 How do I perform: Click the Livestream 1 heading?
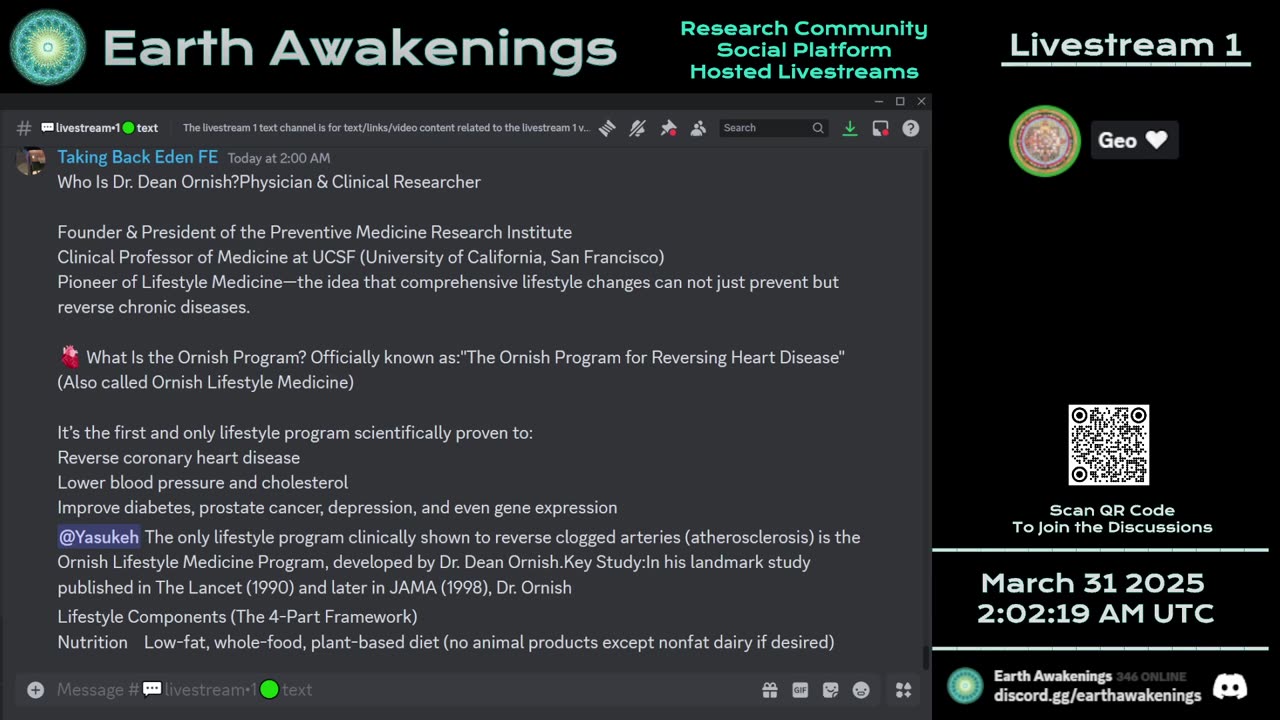pos(1126,44)
